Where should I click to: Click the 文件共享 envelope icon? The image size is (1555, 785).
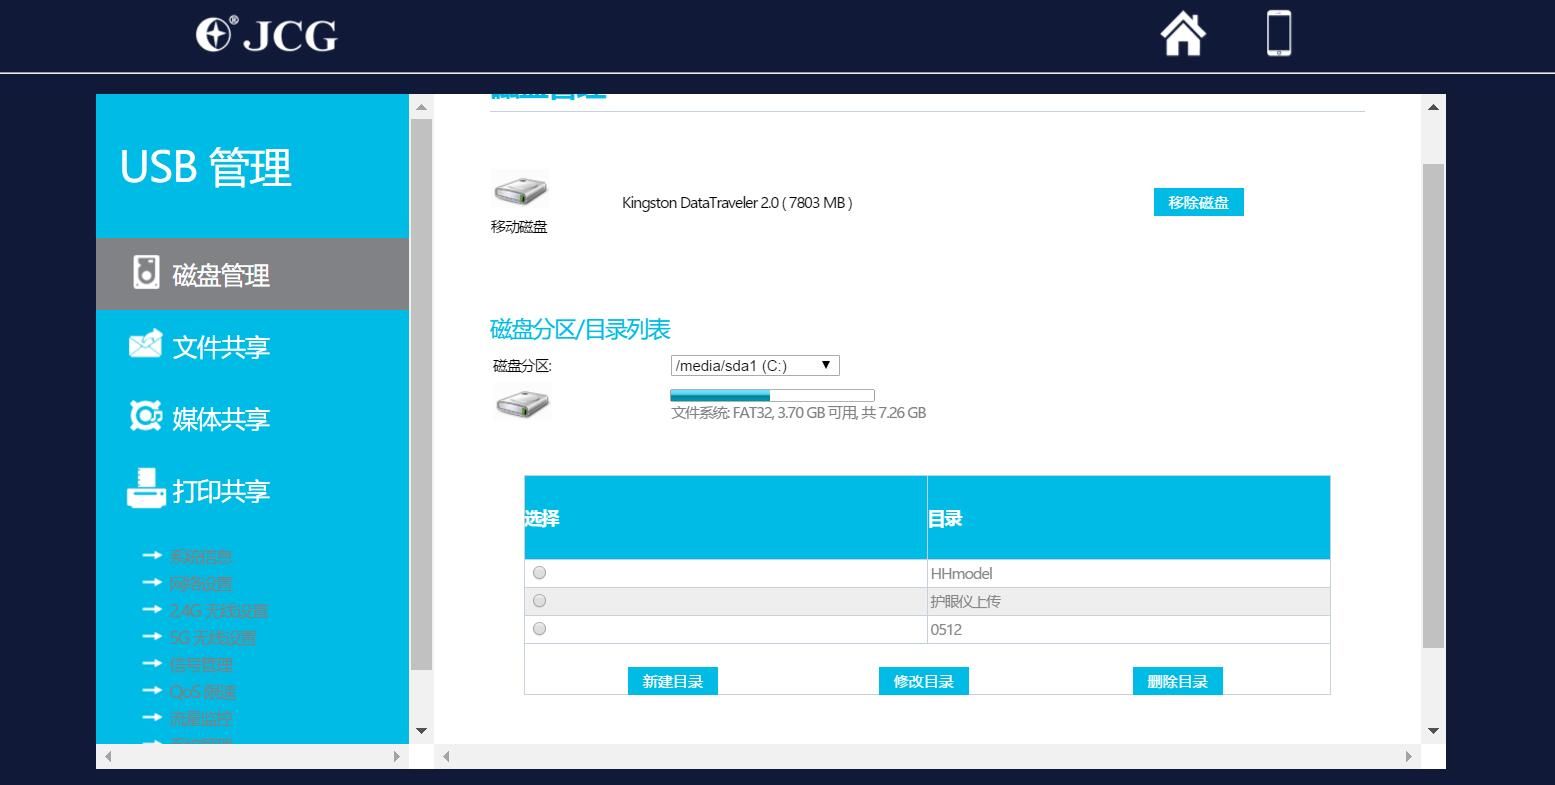click(x=145, y=344)
